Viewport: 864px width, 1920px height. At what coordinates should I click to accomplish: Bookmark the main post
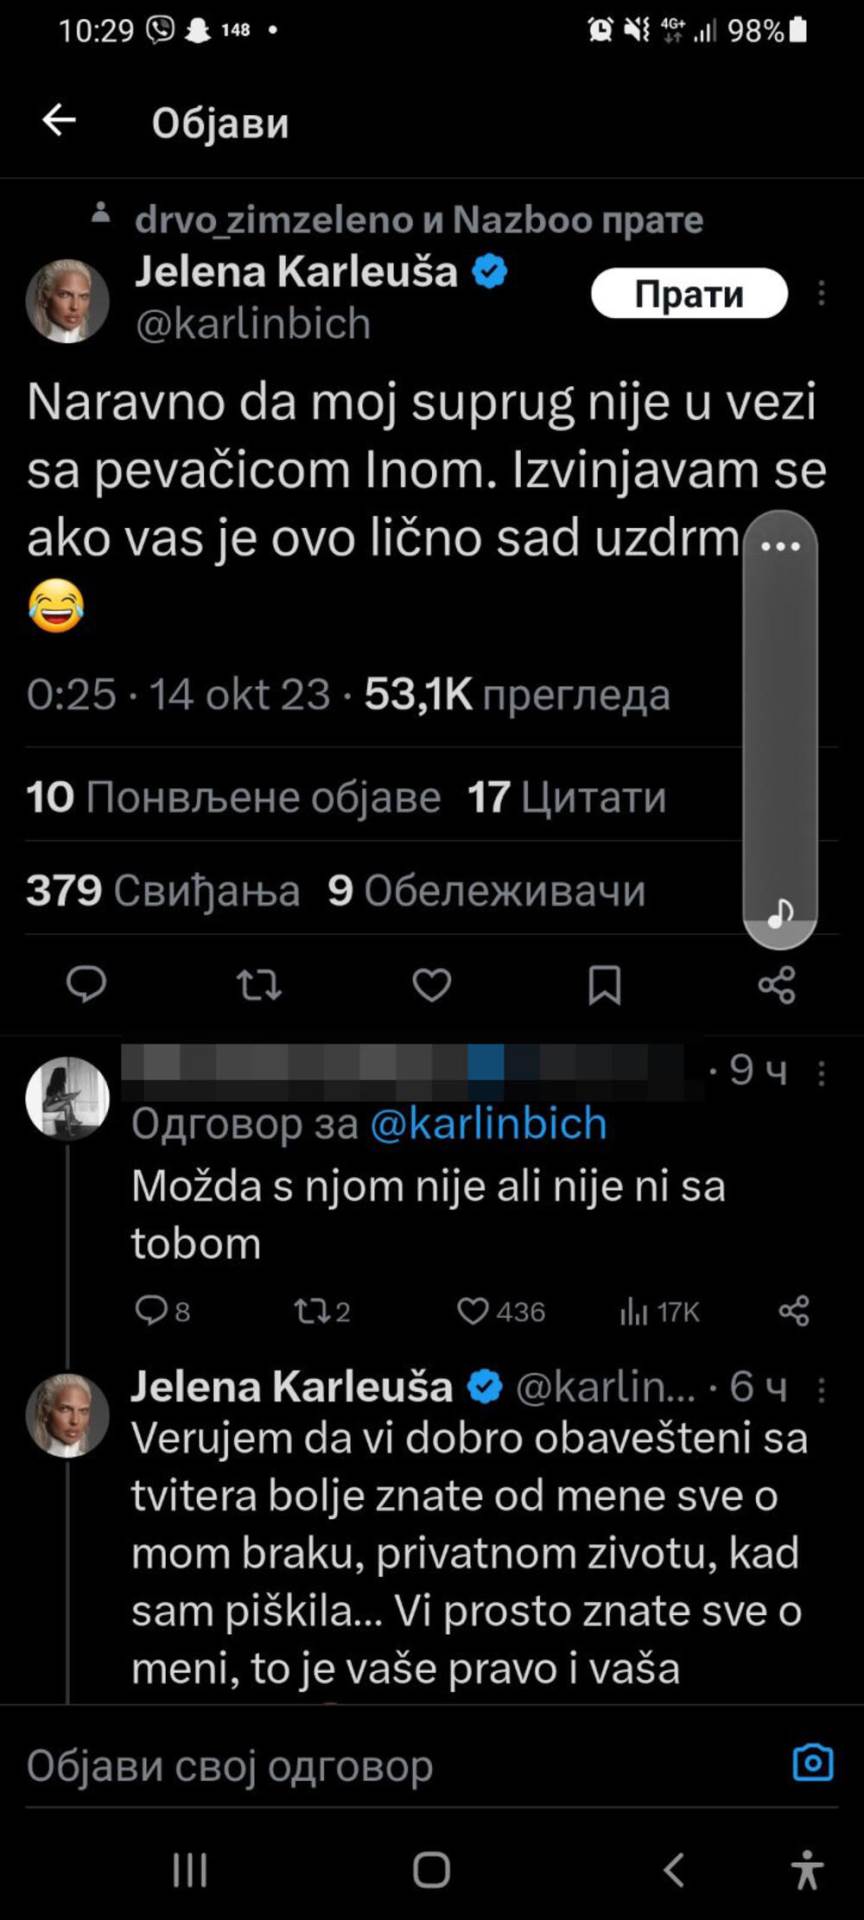[x=604, y=986]
